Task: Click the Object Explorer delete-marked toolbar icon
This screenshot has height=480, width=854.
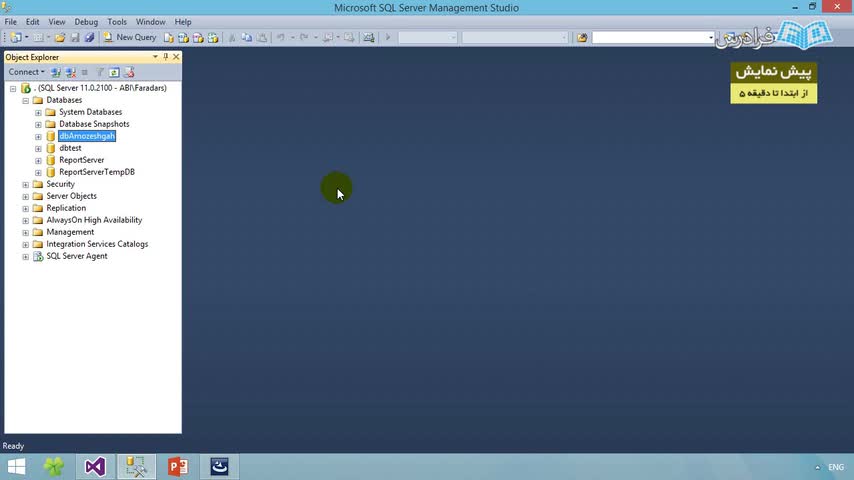Action: 129,72
